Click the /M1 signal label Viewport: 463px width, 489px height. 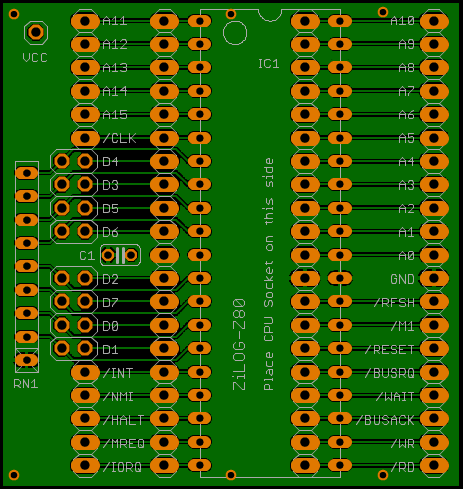pos(402,326)
